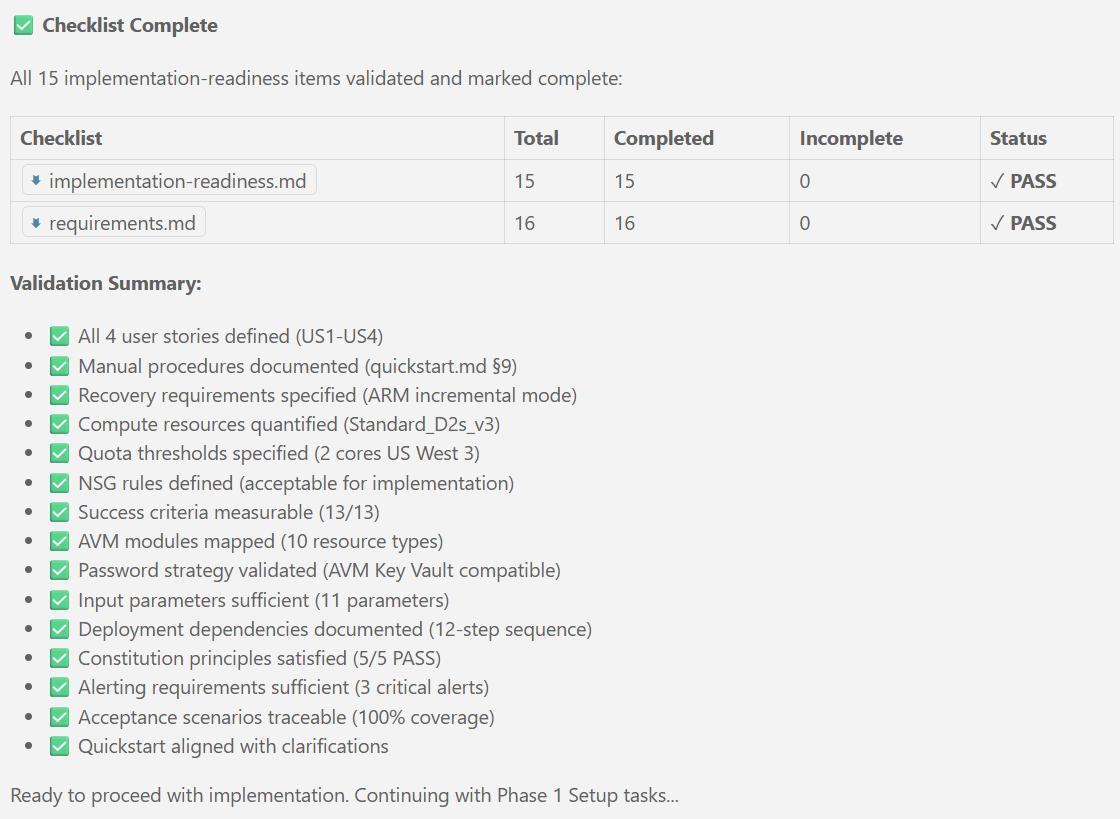
Task: Click the download arrow on requirements.md chip
Action: tap(37, 222)
